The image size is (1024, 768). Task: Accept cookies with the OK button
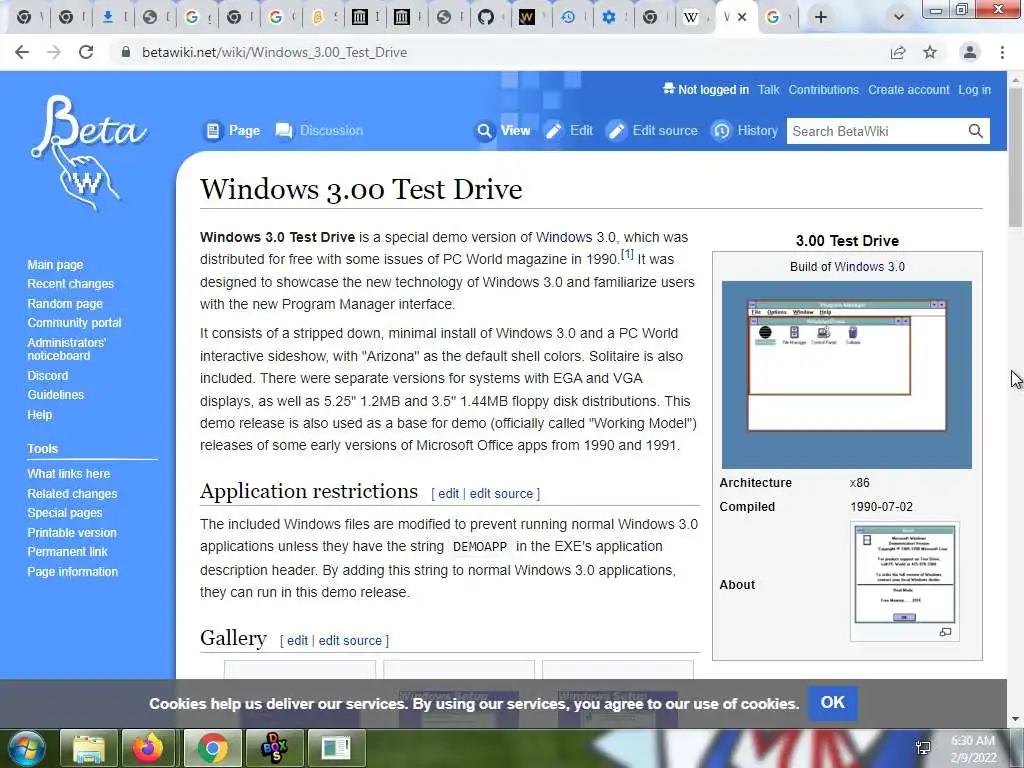tap(833, 703)
